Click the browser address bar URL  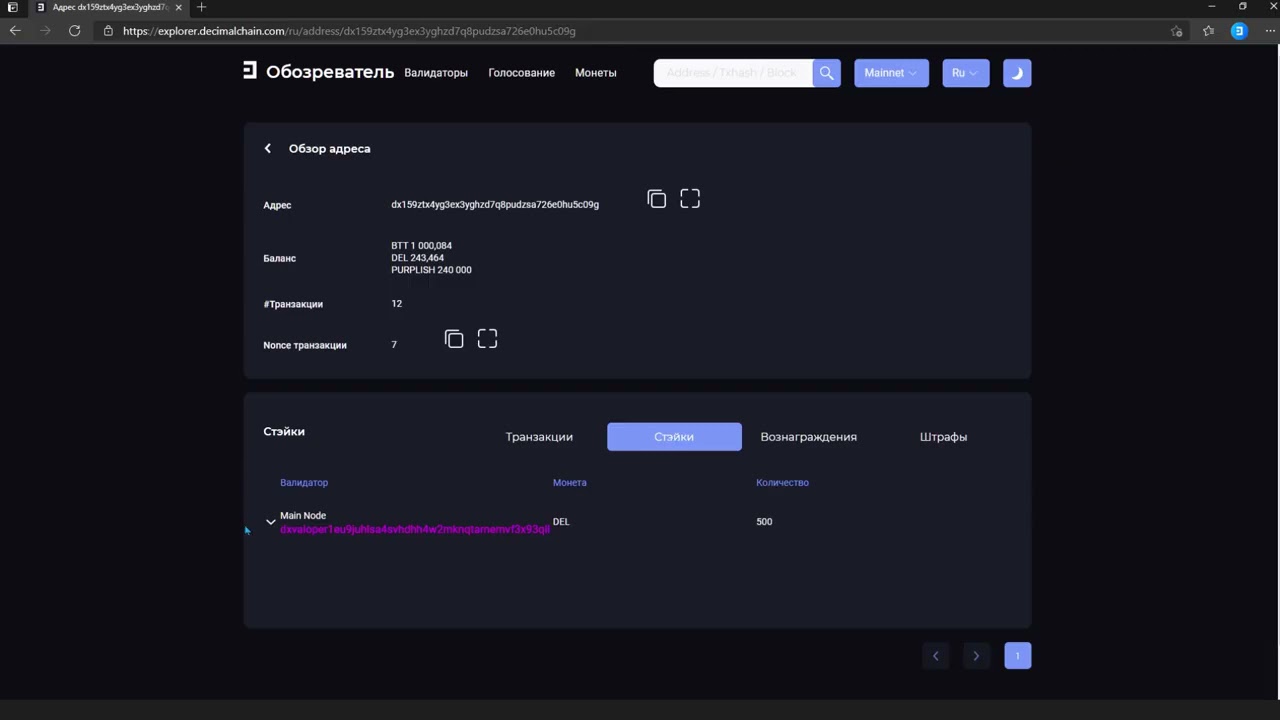click(349, 31)
